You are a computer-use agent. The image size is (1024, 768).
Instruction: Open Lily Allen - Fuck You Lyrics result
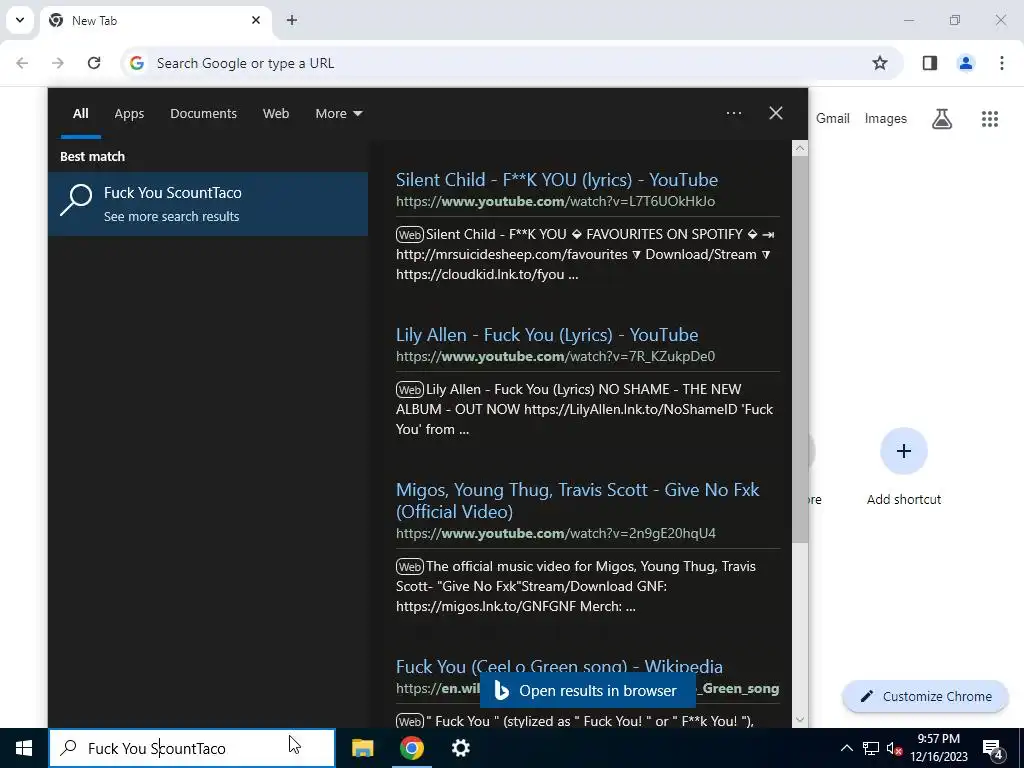click(x=547, y=335)
